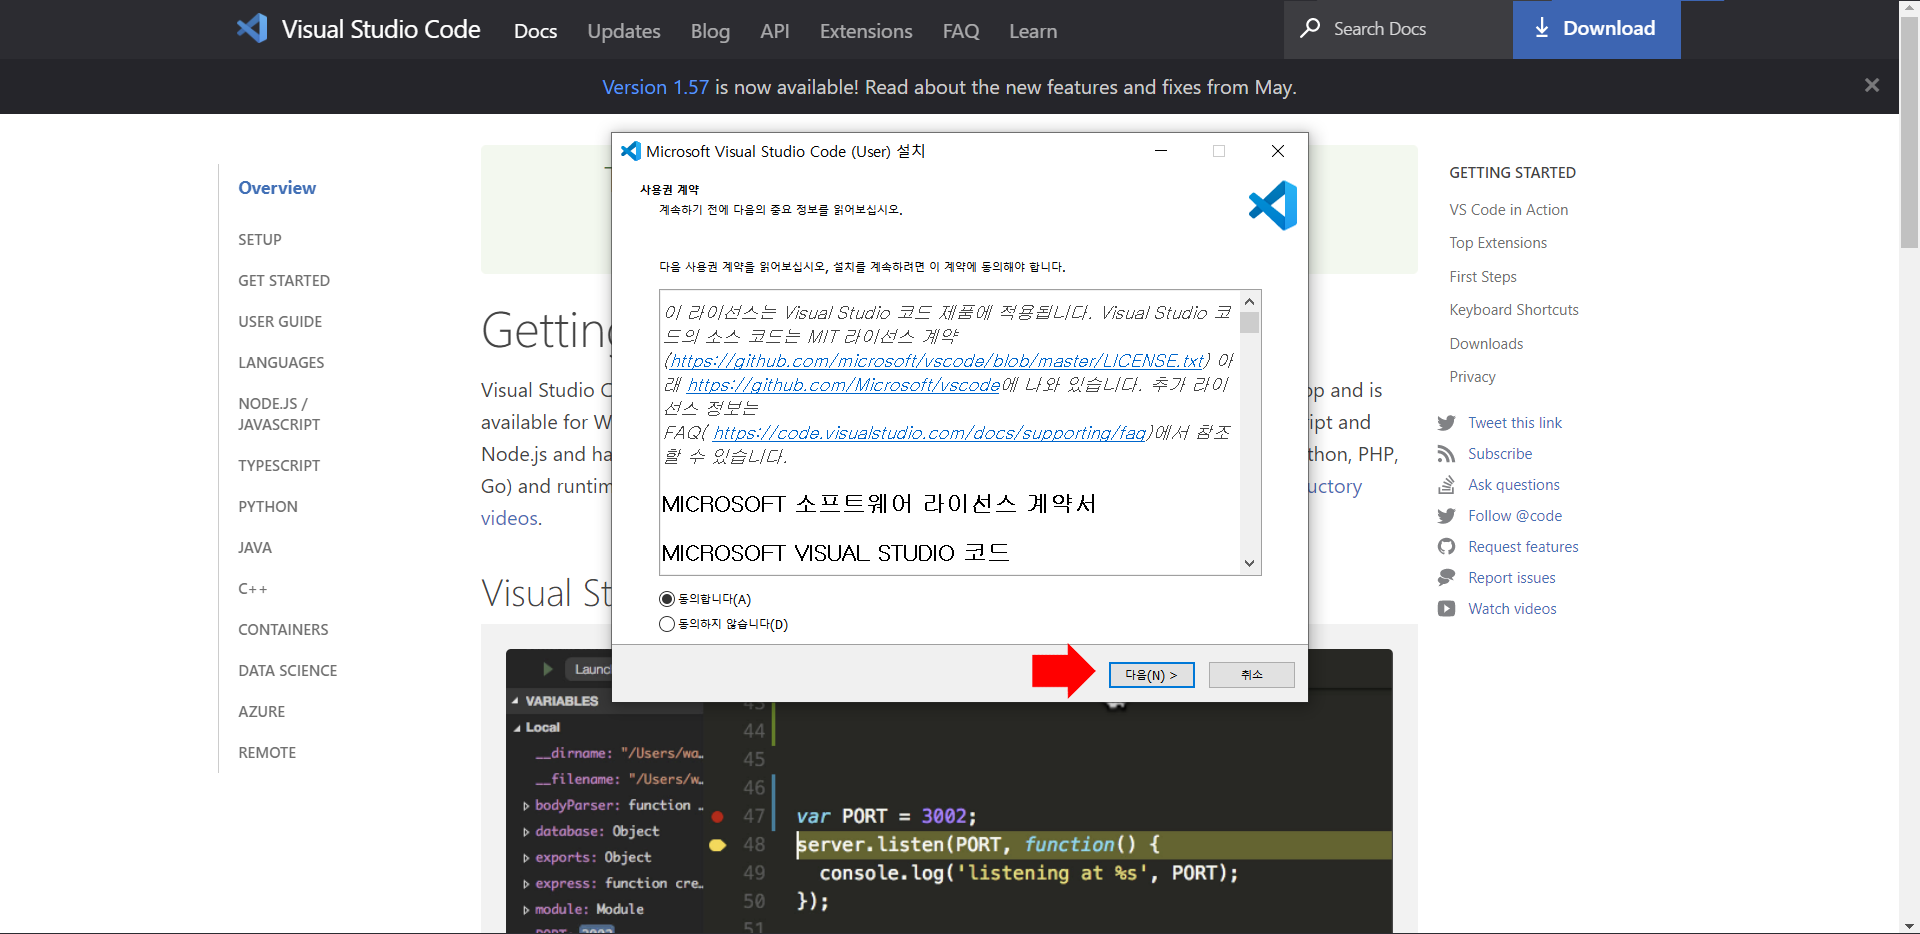The height and width of the screenshot is (934, 1920).
Task: Open SETUP in left sidebar
Action: (260, 240)
